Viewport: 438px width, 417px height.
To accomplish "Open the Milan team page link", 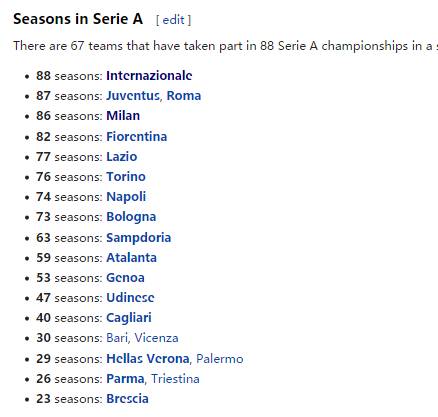I will [x=123, y=116].
